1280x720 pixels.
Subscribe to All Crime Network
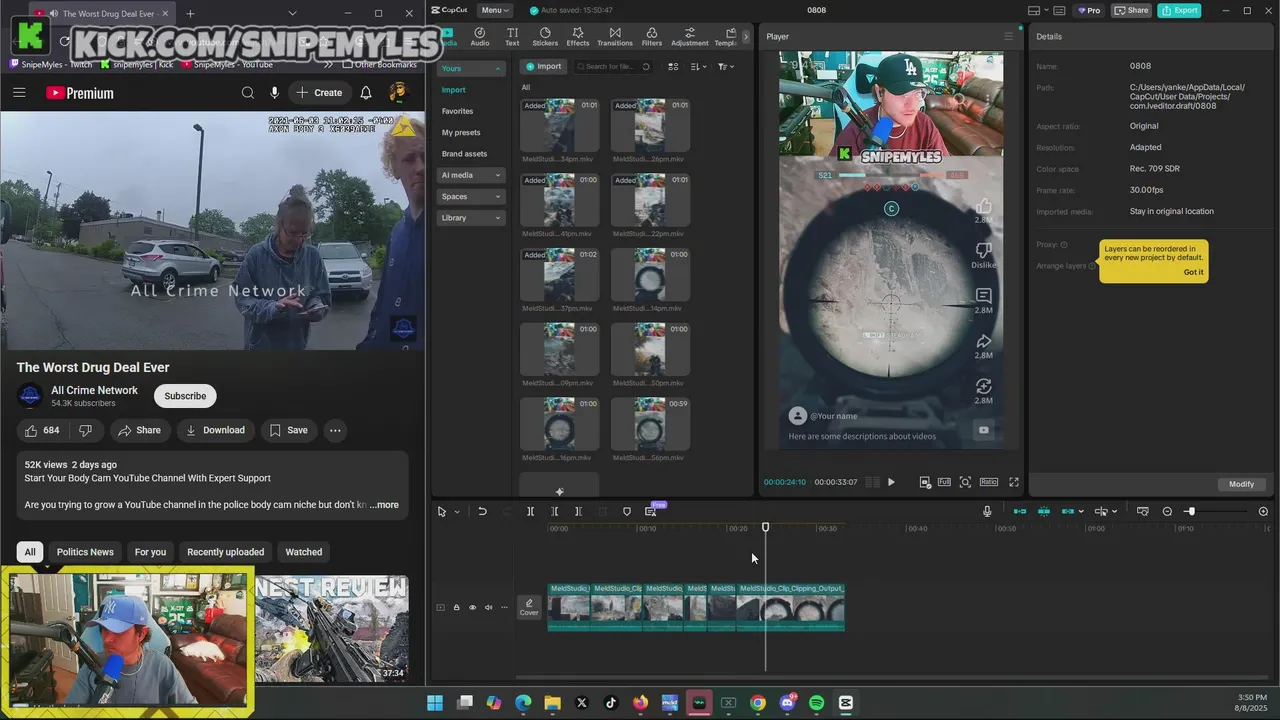(x=185, y=396)
